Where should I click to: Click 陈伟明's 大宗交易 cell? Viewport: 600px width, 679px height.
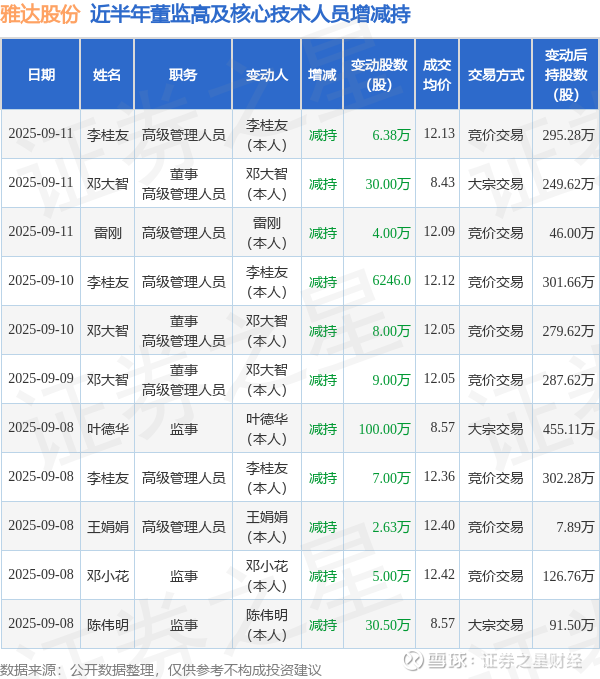click(495, 624)
